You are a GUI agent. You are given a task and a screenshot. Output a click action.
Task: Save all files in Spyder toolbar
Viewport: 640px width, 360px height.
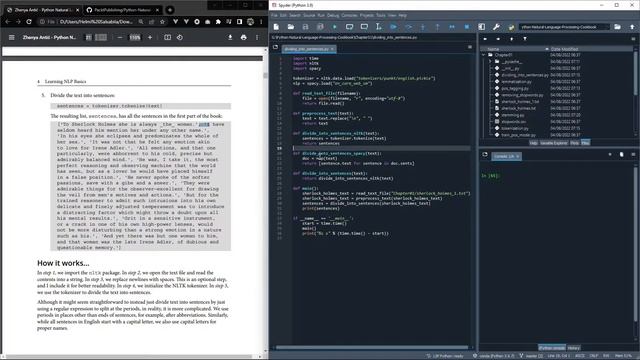pos(320,27)
